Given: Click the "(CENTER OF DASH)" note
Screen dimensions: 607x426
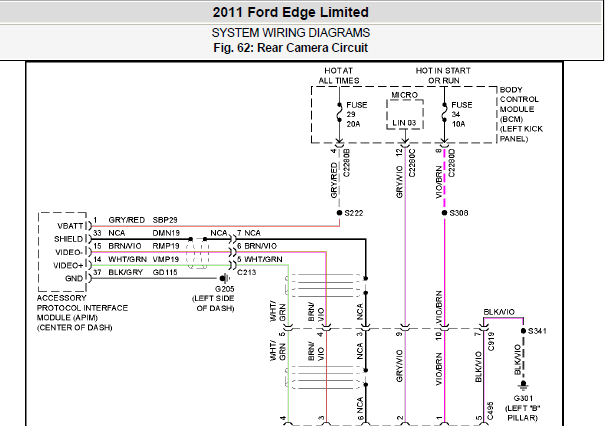Looking at the screenshot, I should tap(74, 328).
